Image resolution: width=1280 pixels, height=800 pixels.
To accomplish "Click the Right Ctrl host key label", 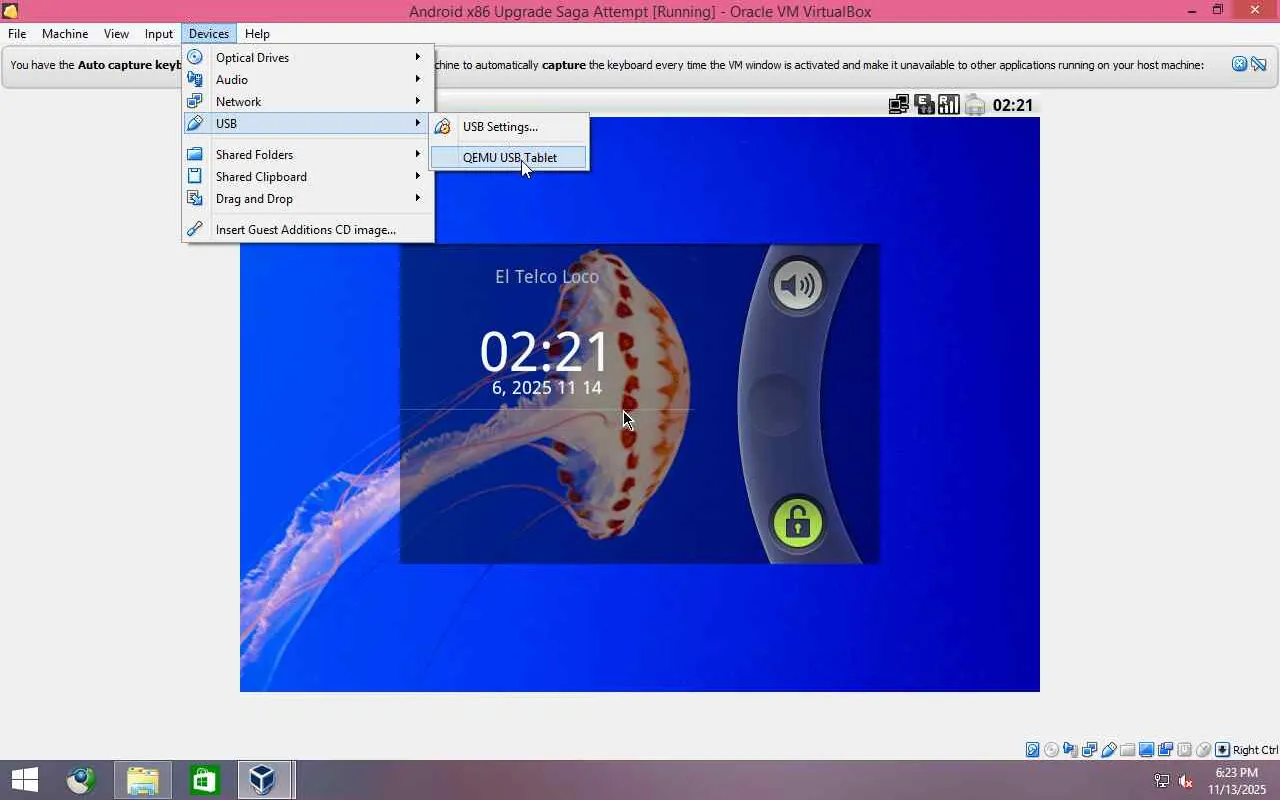I will point(1255,750).
